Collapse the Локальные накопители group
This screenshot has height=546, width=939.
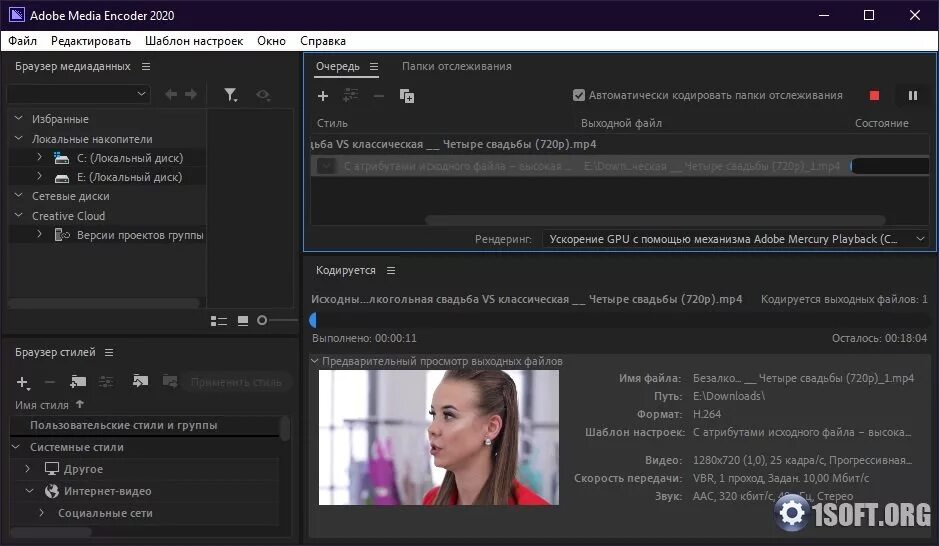[19, 138]
